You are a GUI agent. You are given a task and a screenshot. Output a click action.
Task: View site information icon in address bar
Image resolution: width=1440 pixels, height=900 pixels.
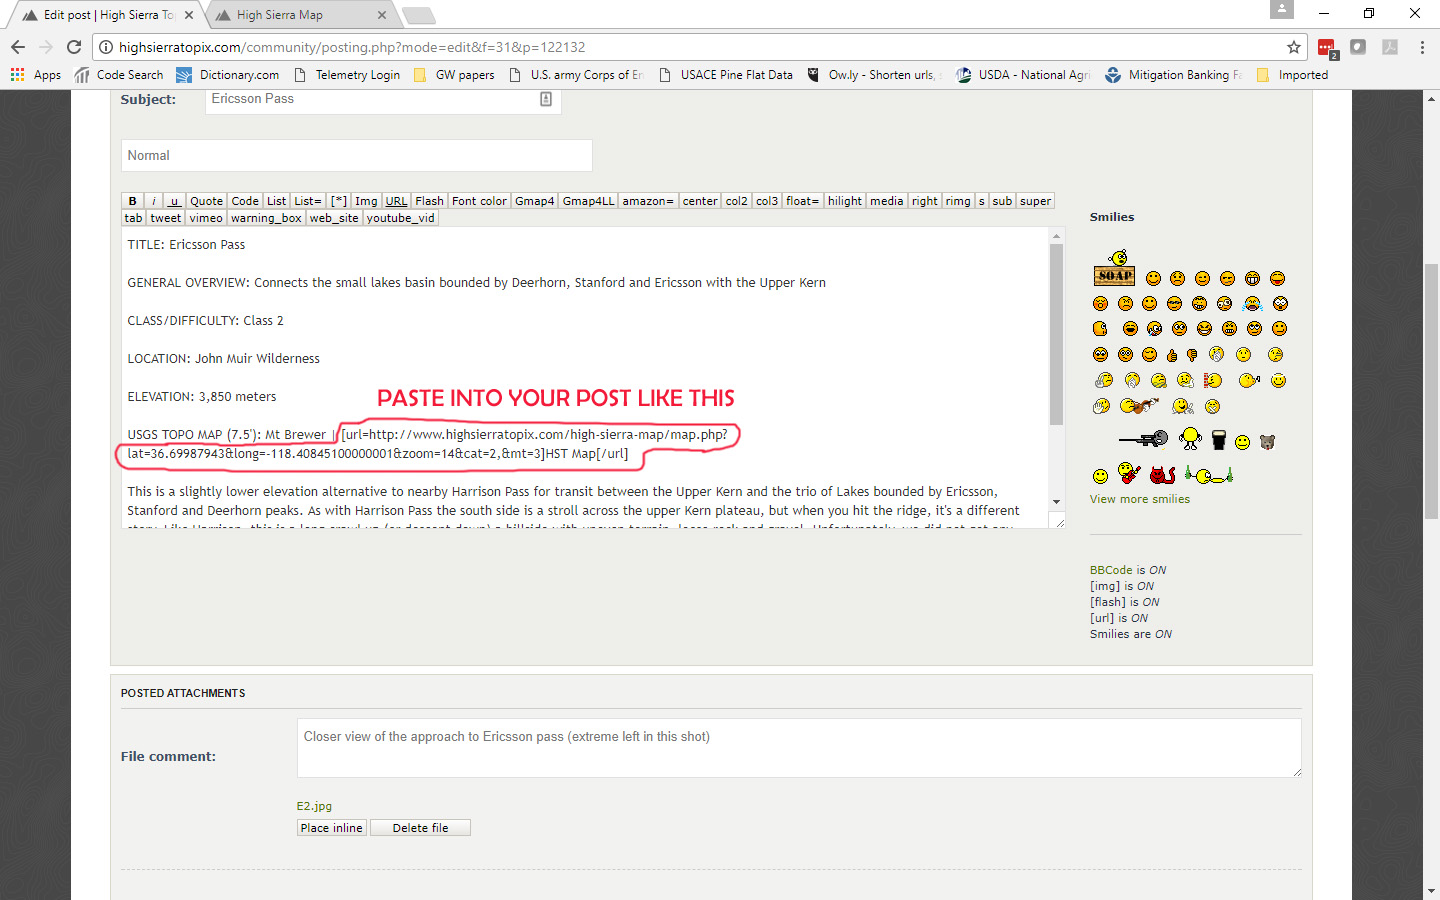[x=106, y=47]
